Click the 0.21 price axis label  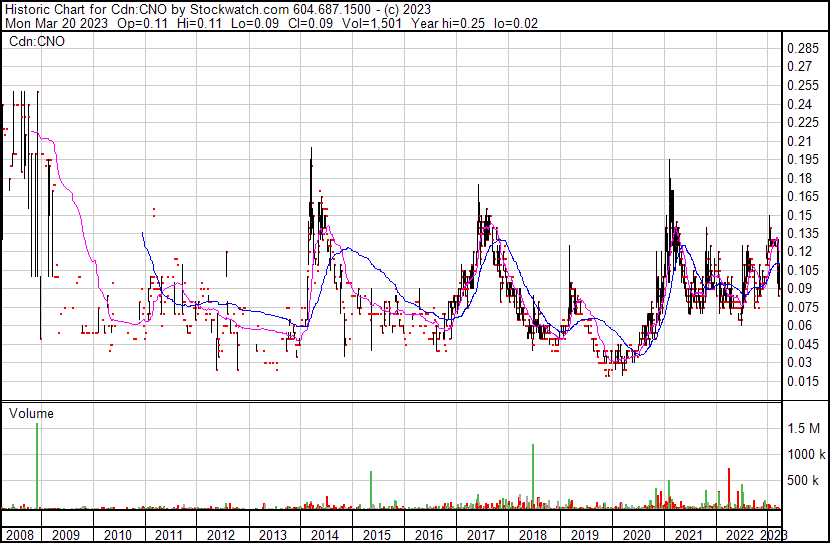800,141
